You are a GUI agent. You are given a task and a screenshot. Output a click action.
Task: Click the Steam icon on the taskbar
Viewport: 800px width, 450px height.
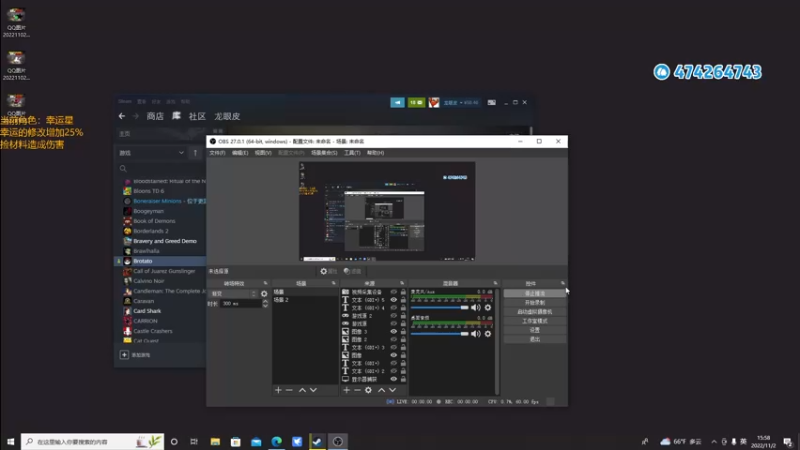(x=317, y=441)
